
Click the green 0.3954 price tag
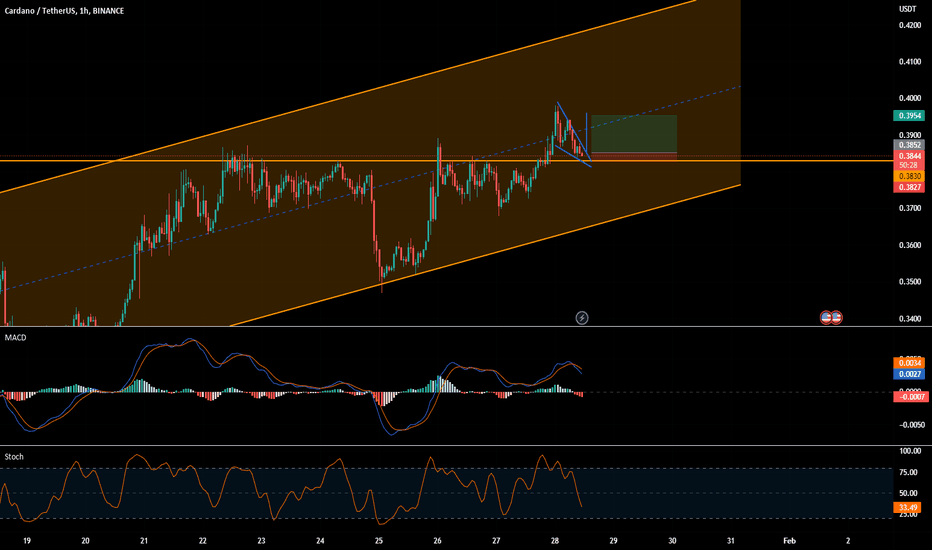point(909,115)
